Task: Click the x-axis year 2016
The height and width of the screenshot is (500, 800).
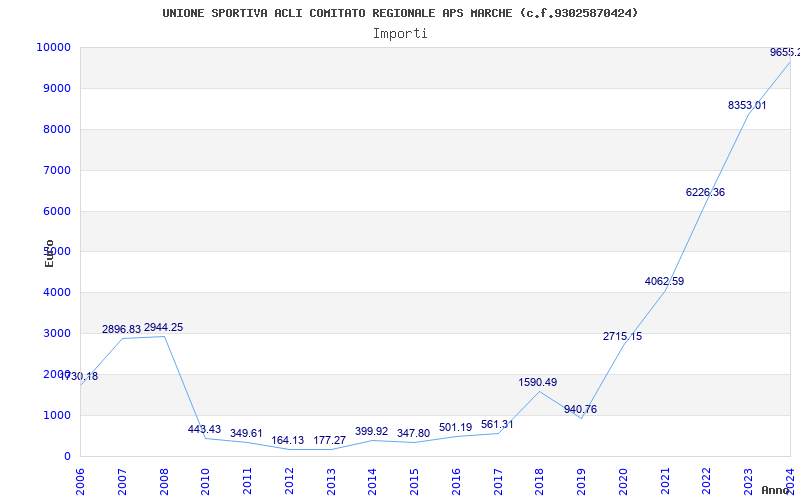Action: pos(456,482)
